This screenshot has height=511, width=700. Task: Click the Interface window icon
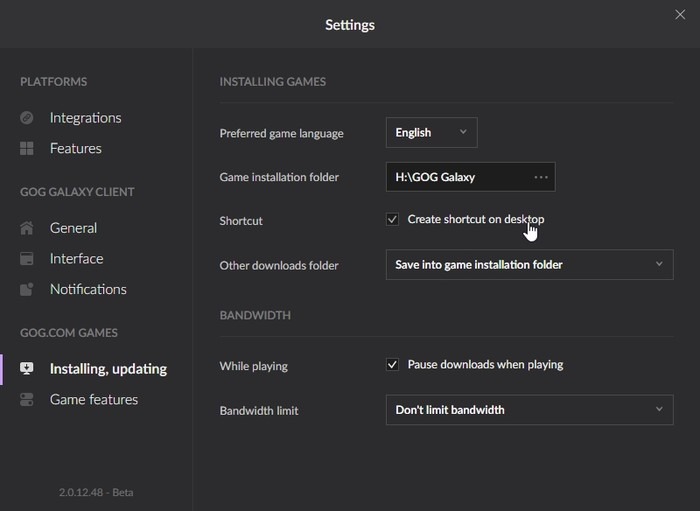tap(26, 258)
